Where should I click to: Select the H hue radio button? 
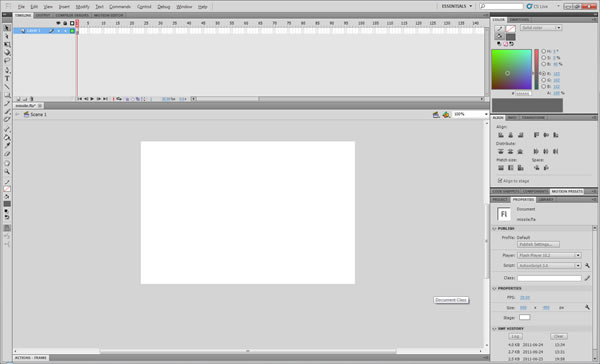point(543,51)
